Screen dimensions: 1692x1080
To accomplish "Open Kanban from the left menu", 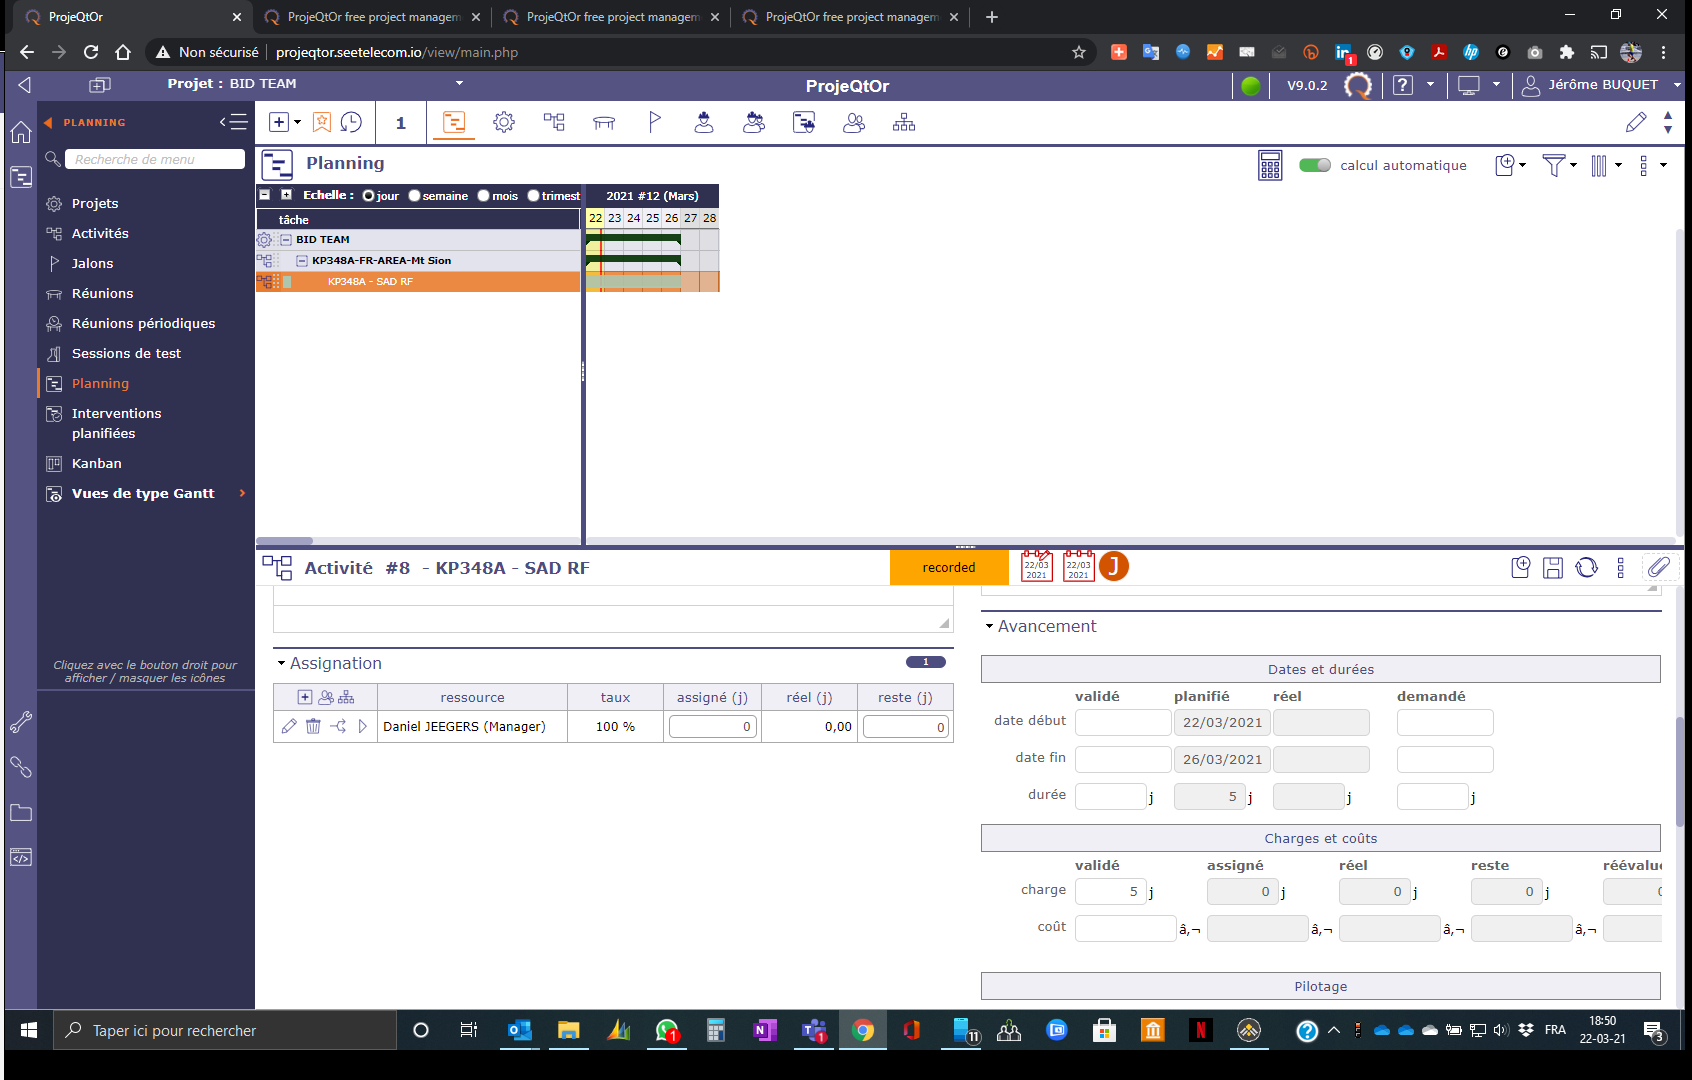I will tap(96, 464).
